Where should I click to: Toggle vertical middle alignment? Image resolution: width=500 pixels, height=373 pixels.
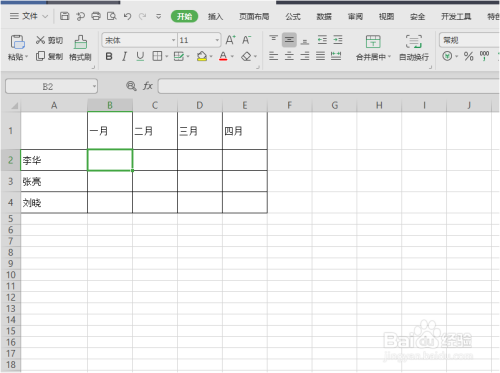click(x=289, y=40)
